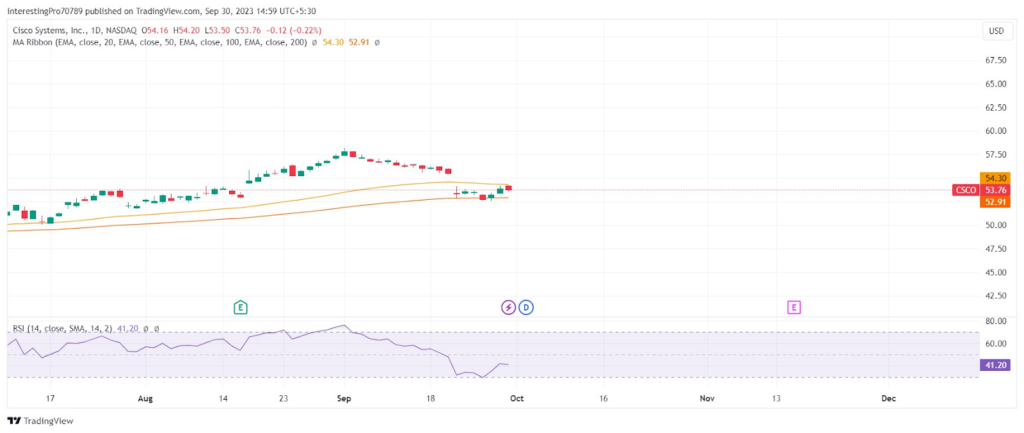The height and width of the screenshot is (433, 1024).
Task: Click the purple 41.20 RSI value label
Action: click(x=995, y=366)
